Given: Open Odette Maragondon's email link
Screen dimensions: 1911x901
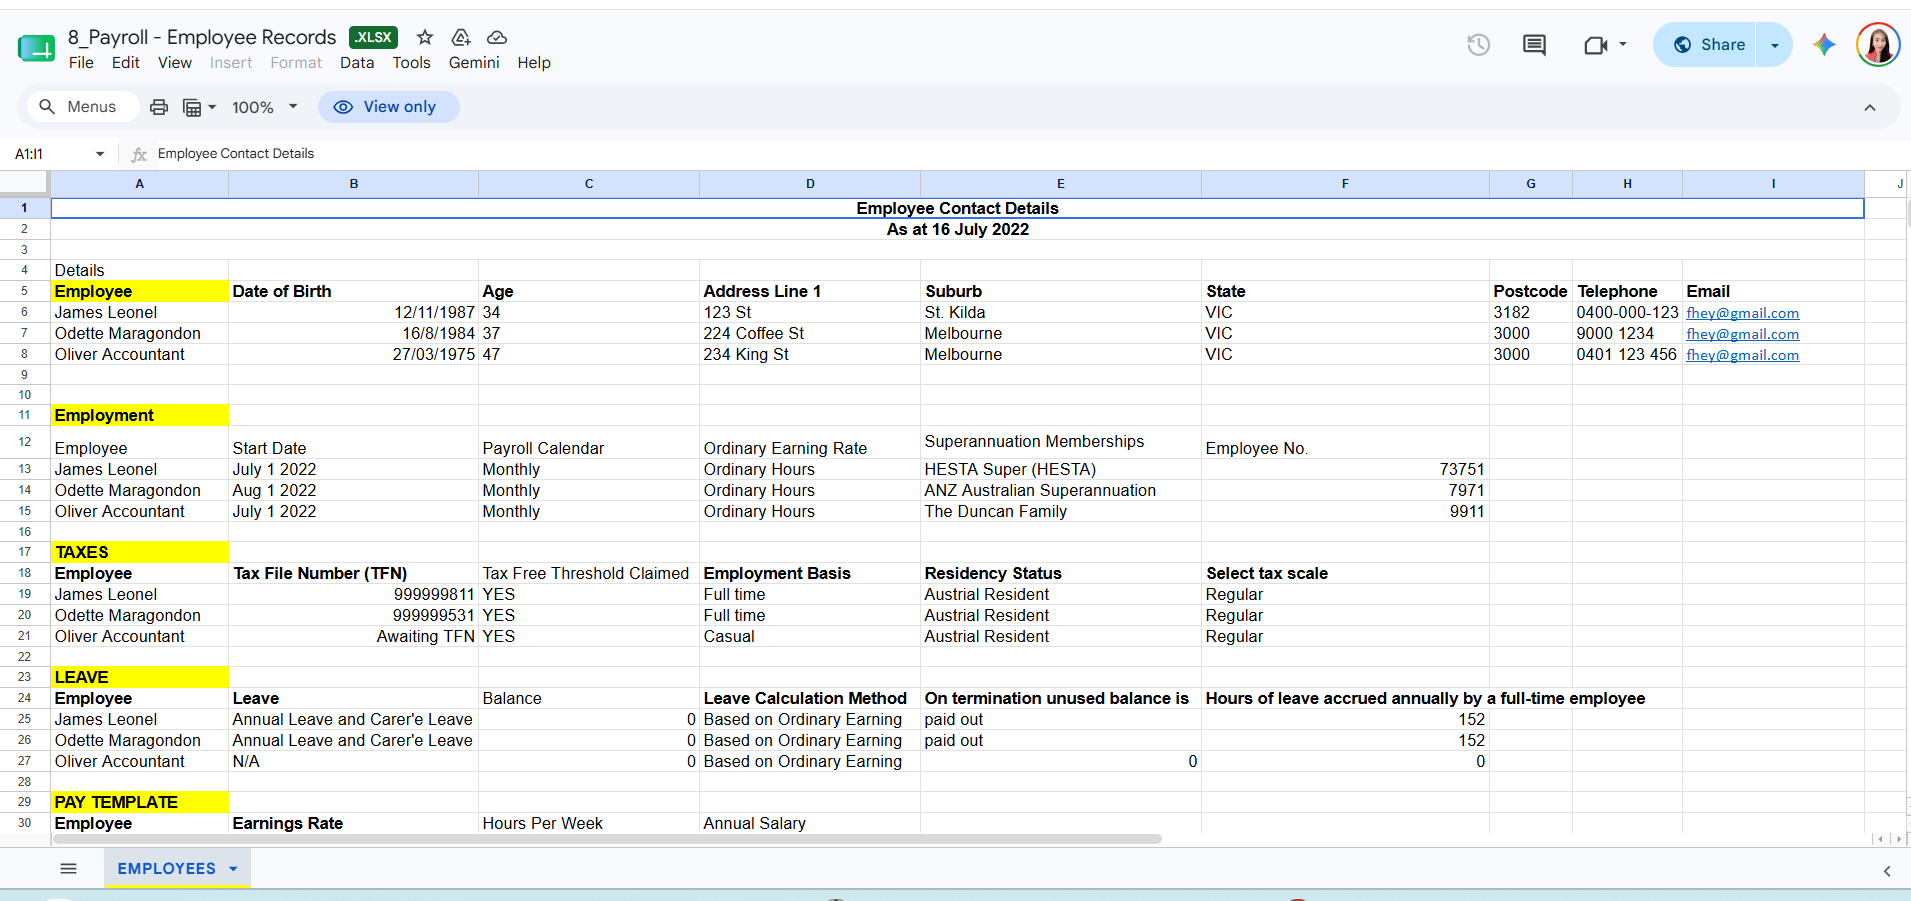Looking at the screenshot, I should click(1742, 334).
